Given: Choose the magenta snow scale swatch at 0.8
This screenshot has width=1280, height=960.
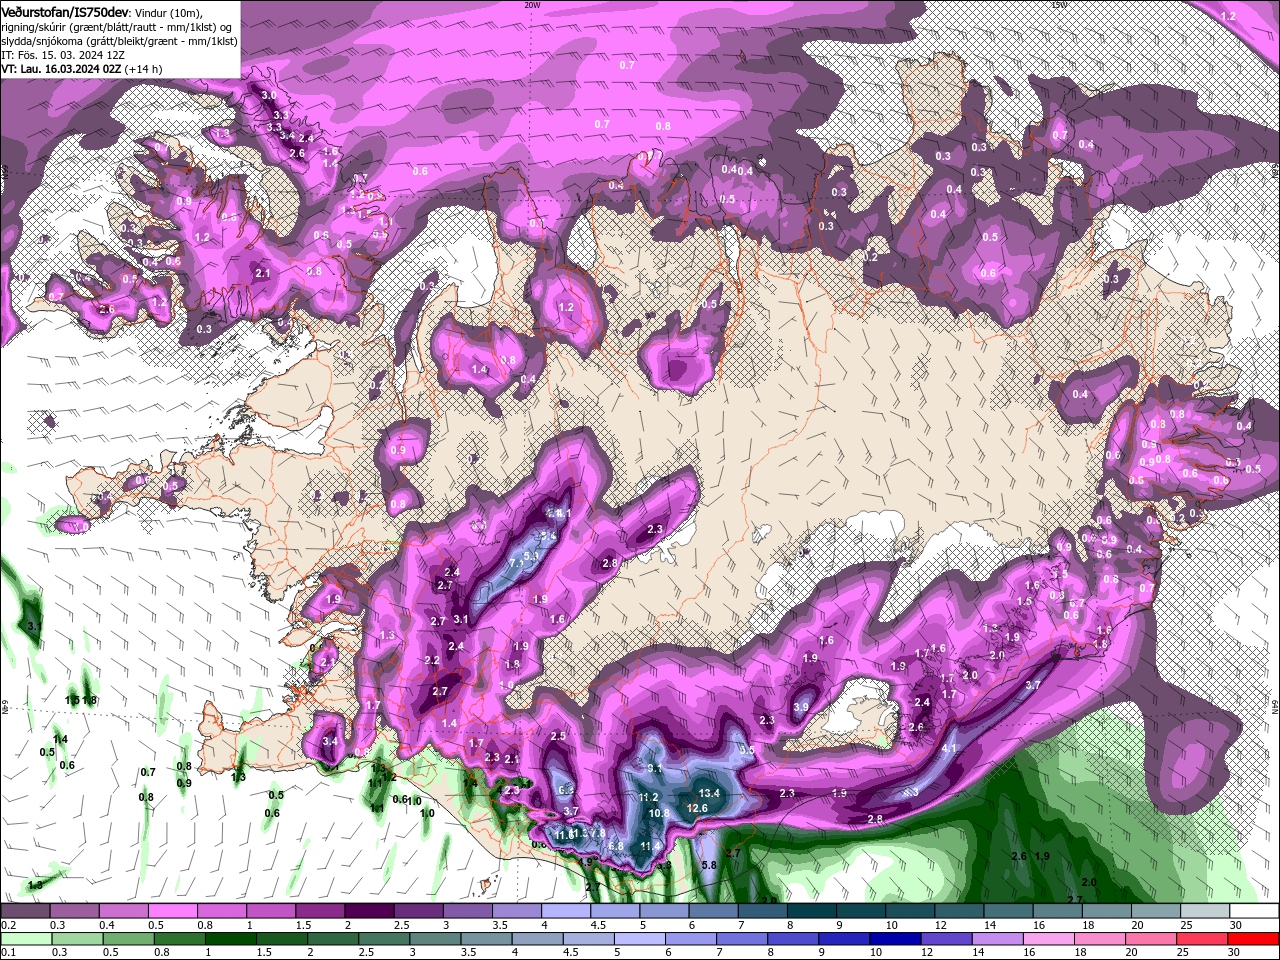Looking at the screenshot, I should pos(222,911).
